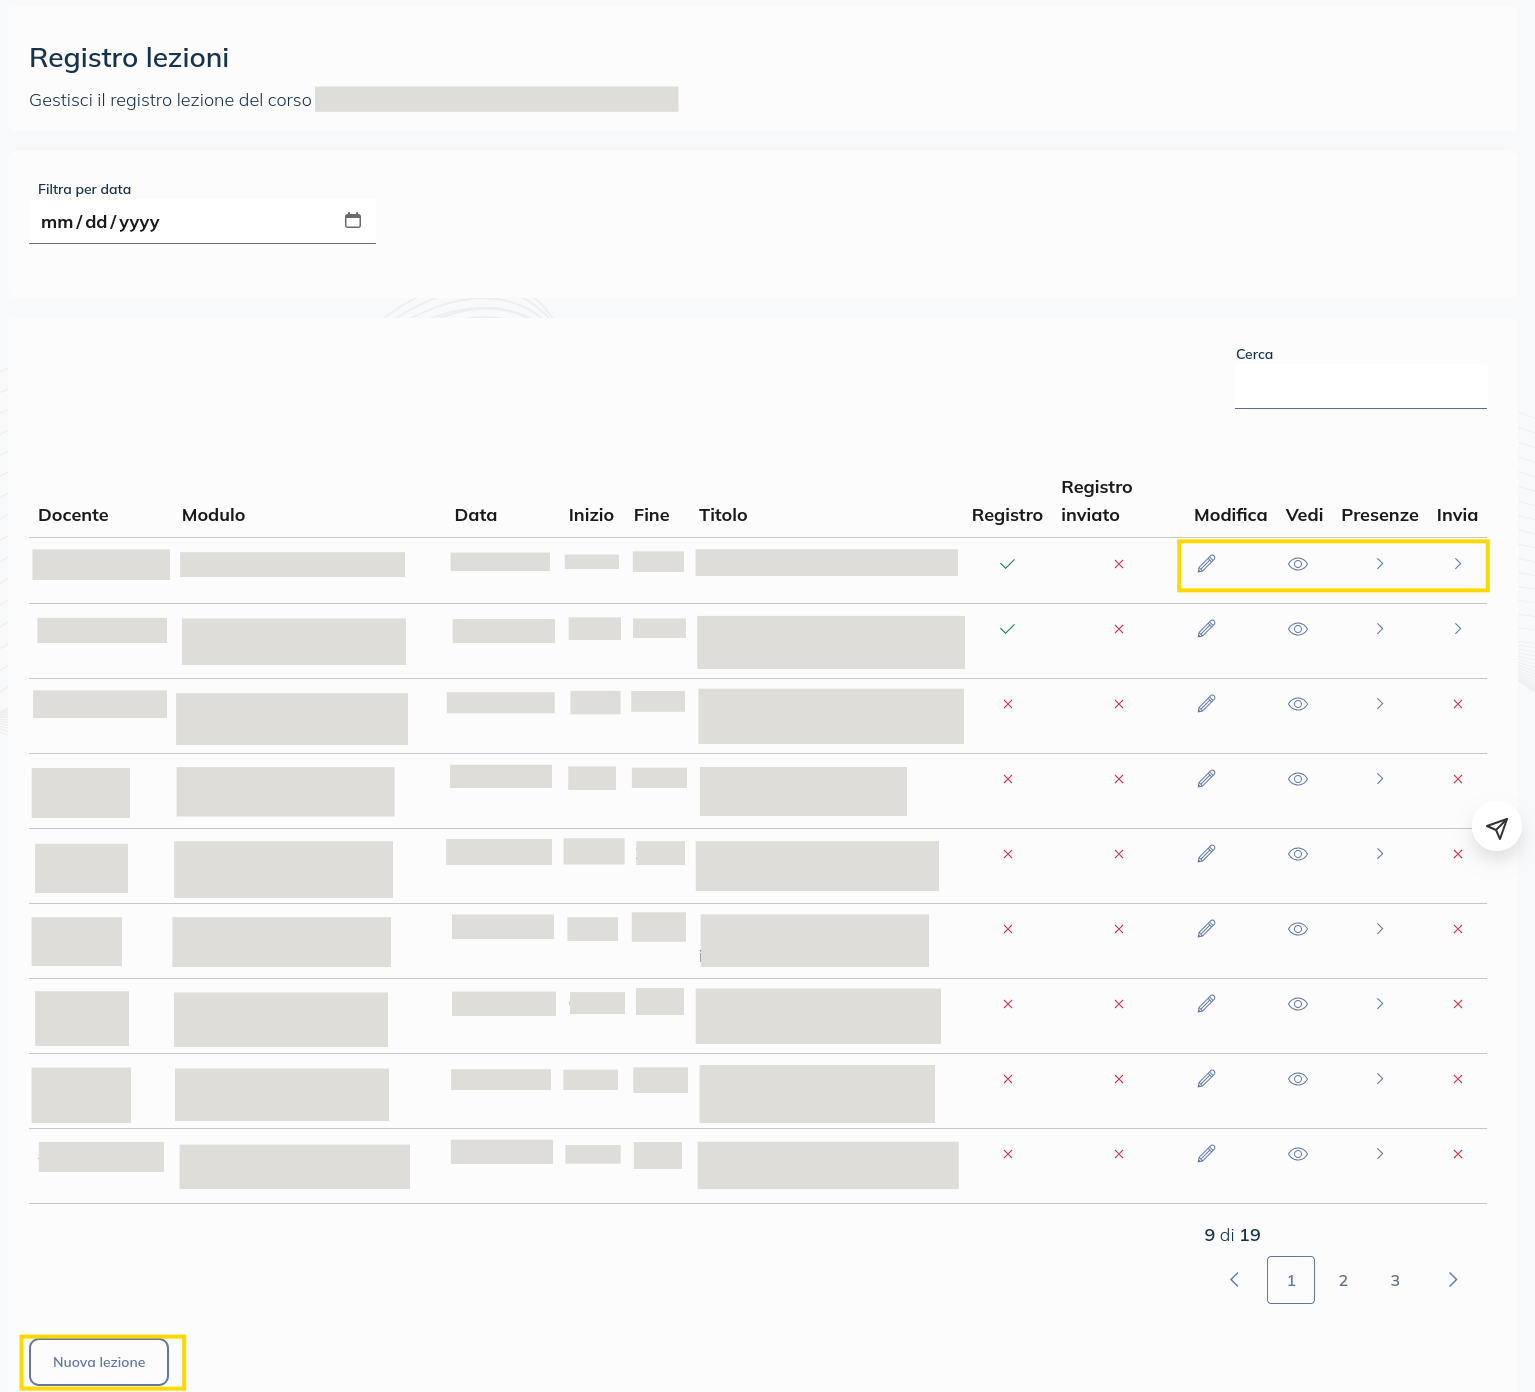The image size is (1535, 1392).
Task: Sort table by the Docente column header
Action: pyautogui.click(x=73, y=515)
